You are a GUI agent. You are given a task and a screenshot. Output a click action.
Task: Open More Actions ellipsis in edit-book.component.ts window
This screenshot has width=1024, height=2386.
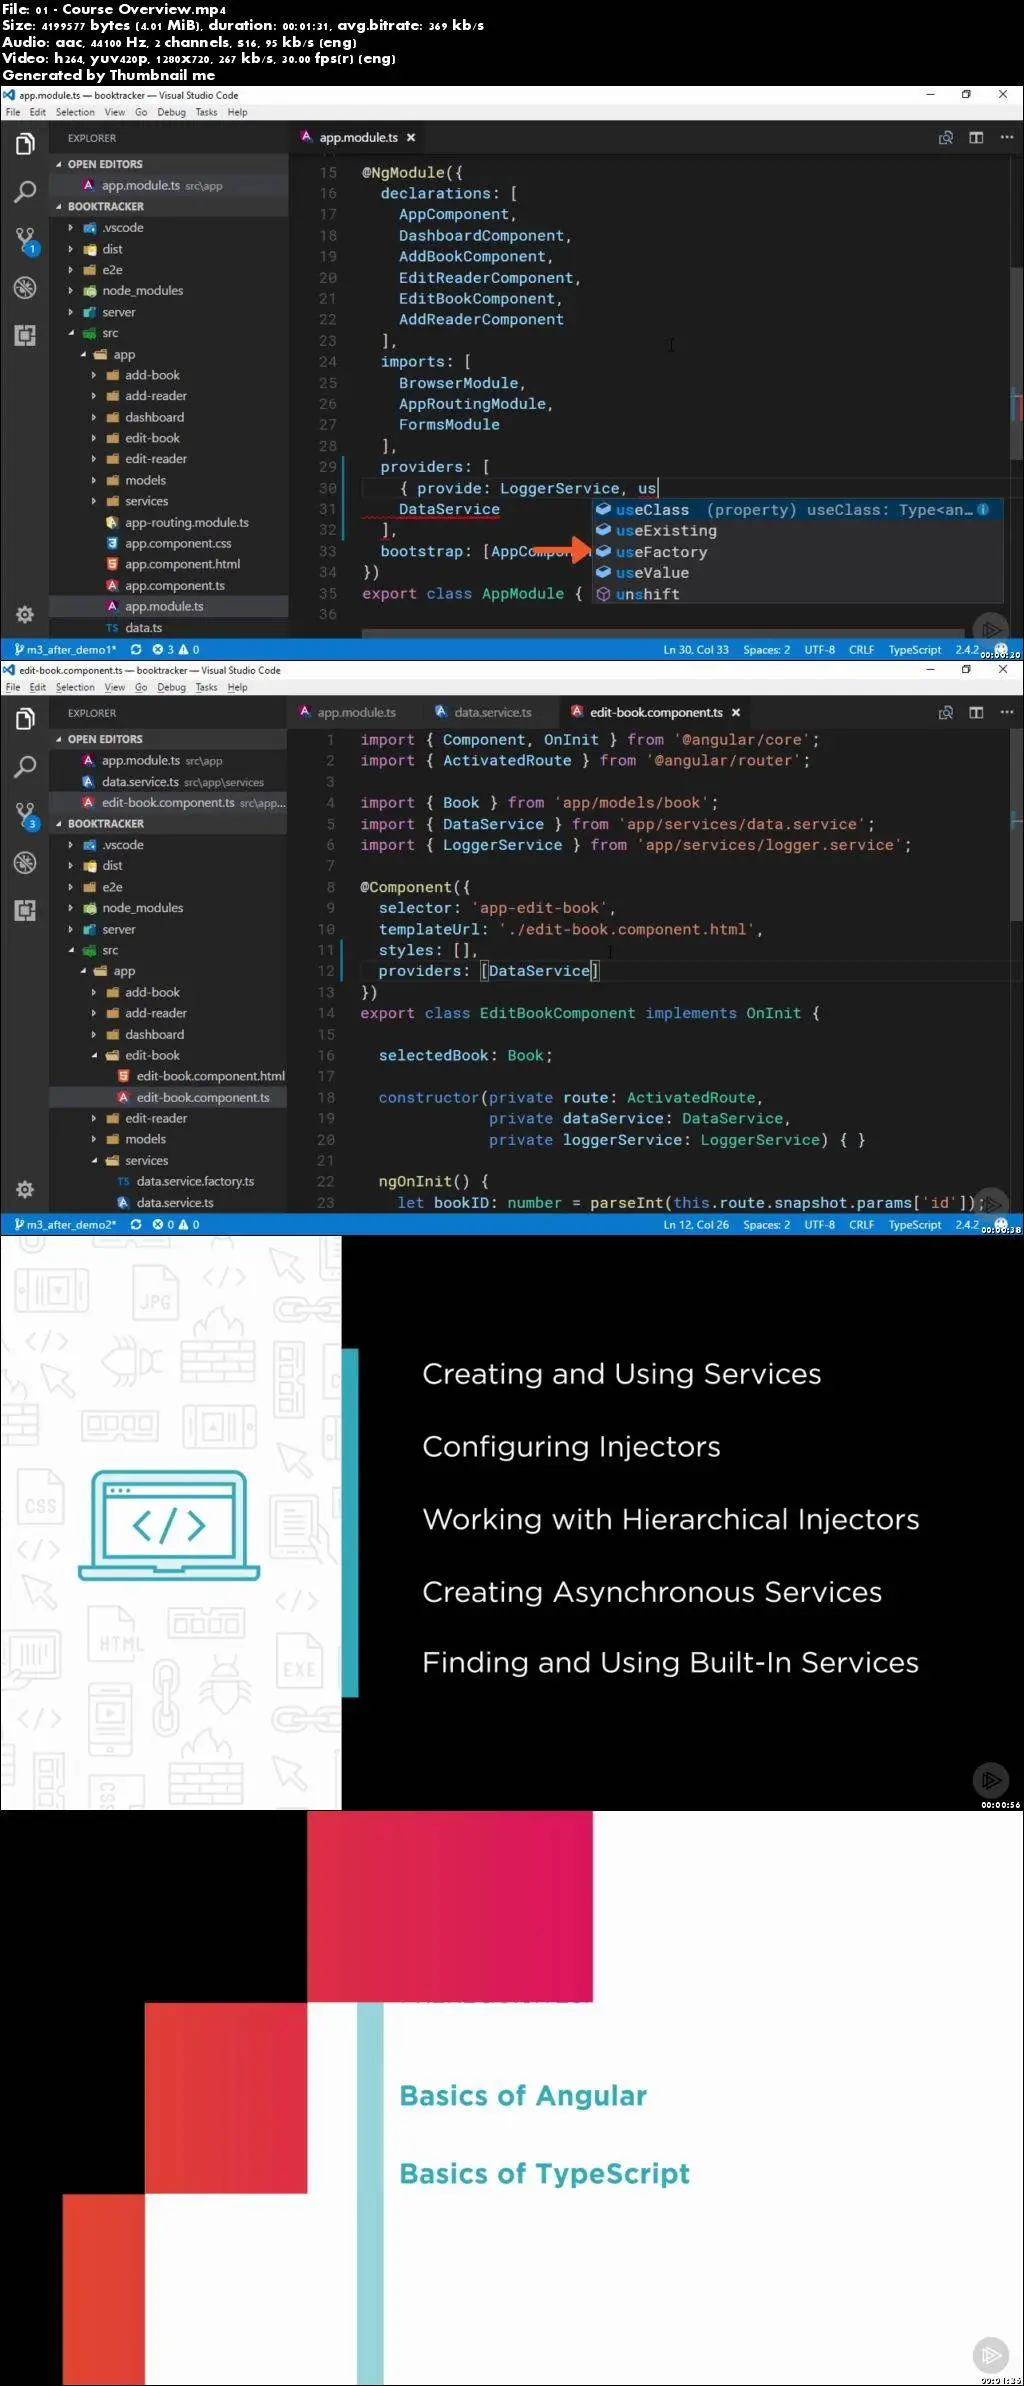1006,713
